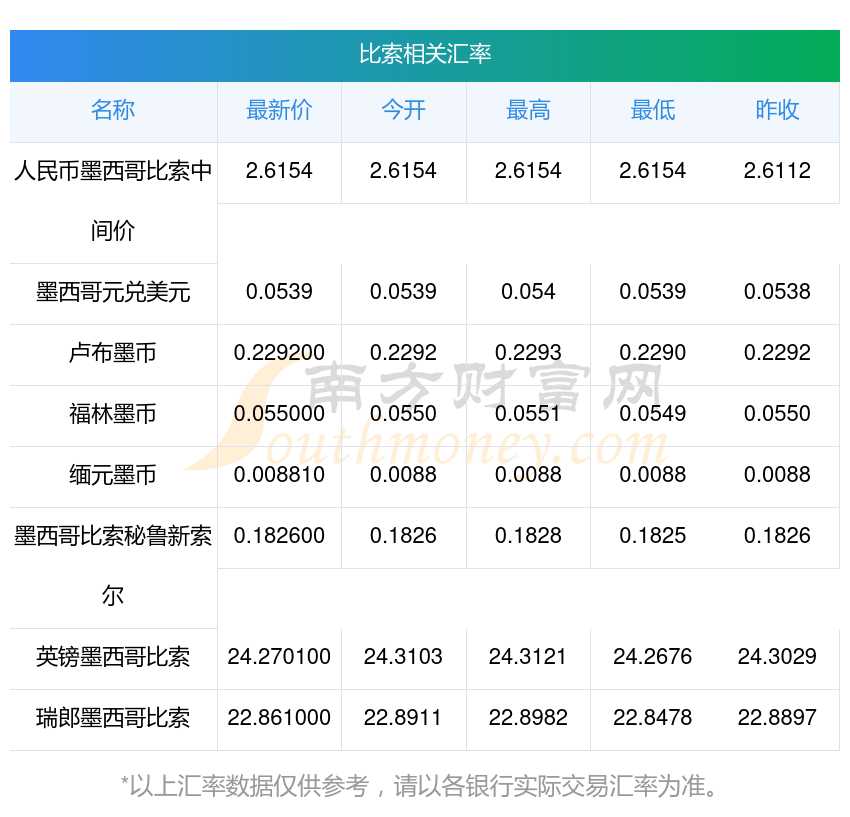Select the 缅元墨币 row label
The width and height of the screenshot is (850, 817).
113,475
